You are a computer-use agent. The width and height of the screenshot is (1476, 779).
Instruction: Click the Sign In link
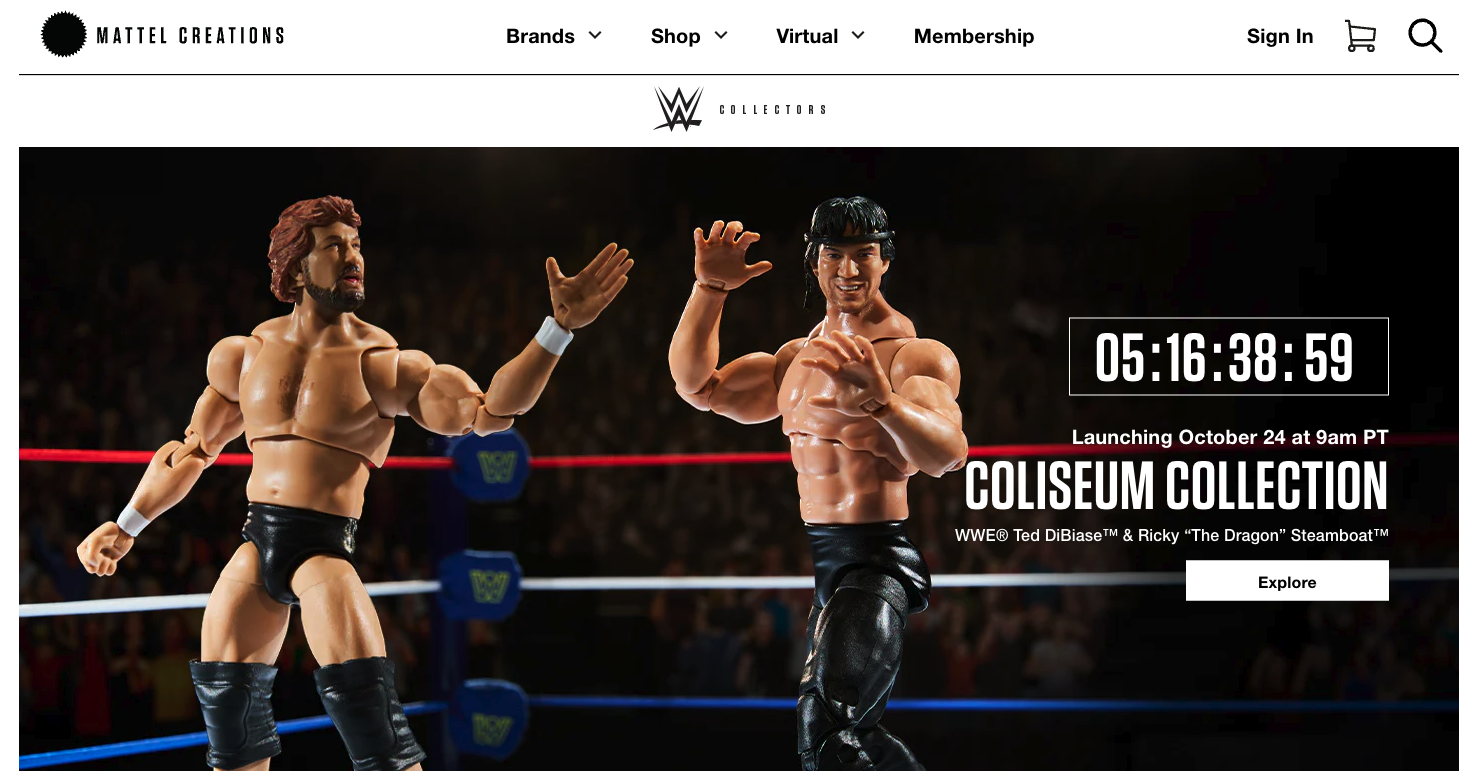pos(1280,36)
